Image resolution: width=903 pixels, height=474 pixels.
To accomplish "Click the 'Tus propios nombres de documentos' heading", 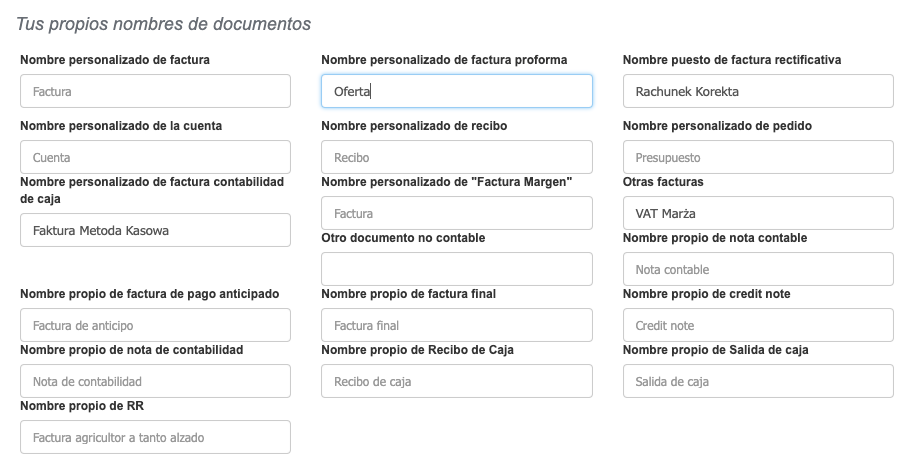I will [x=163, y=23].
